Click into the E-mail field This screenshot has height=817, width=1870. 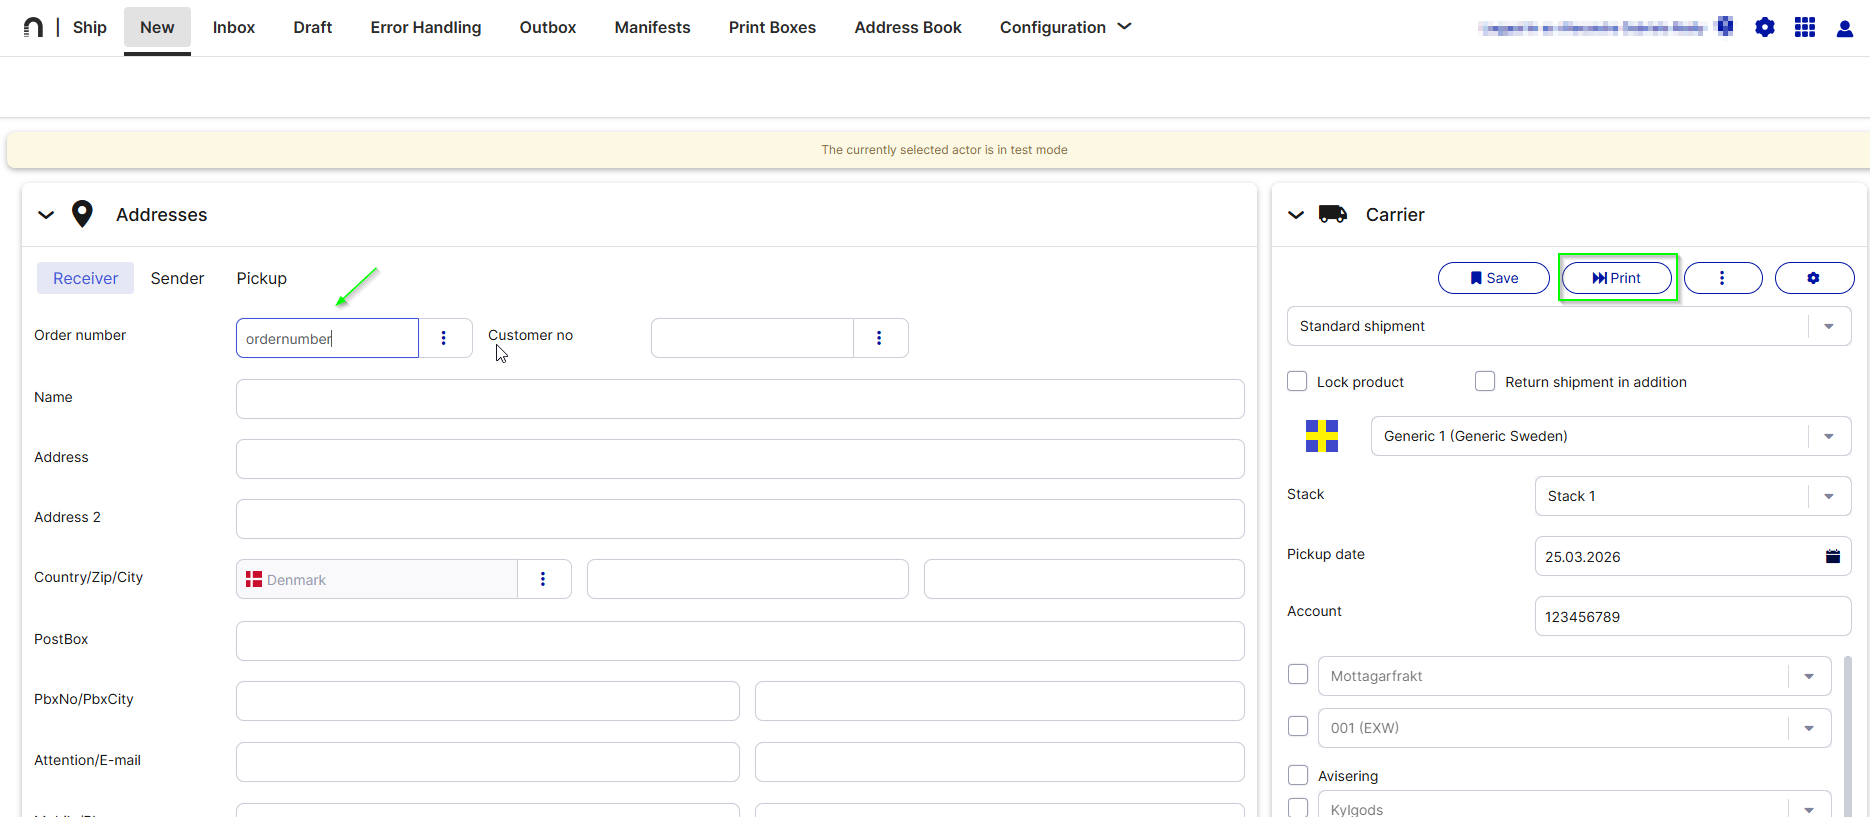1000,762
